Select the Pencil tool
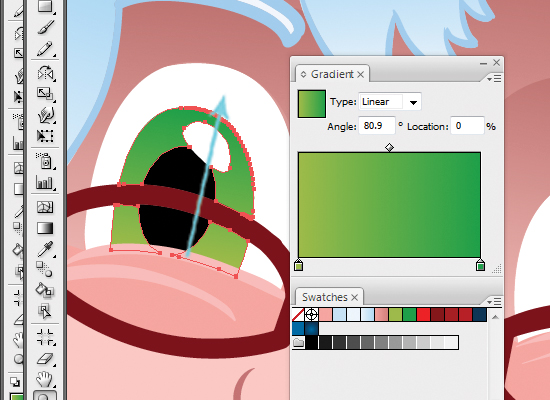Screen dimensions: 550x400 (x=45, y=49)
